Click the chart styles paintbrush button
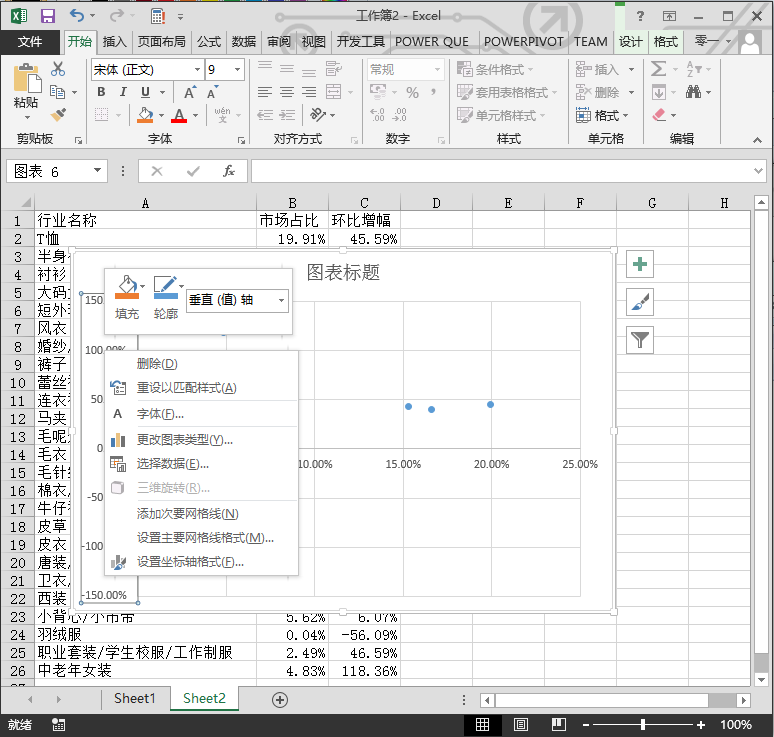774x737 pixels. [639, 302]
